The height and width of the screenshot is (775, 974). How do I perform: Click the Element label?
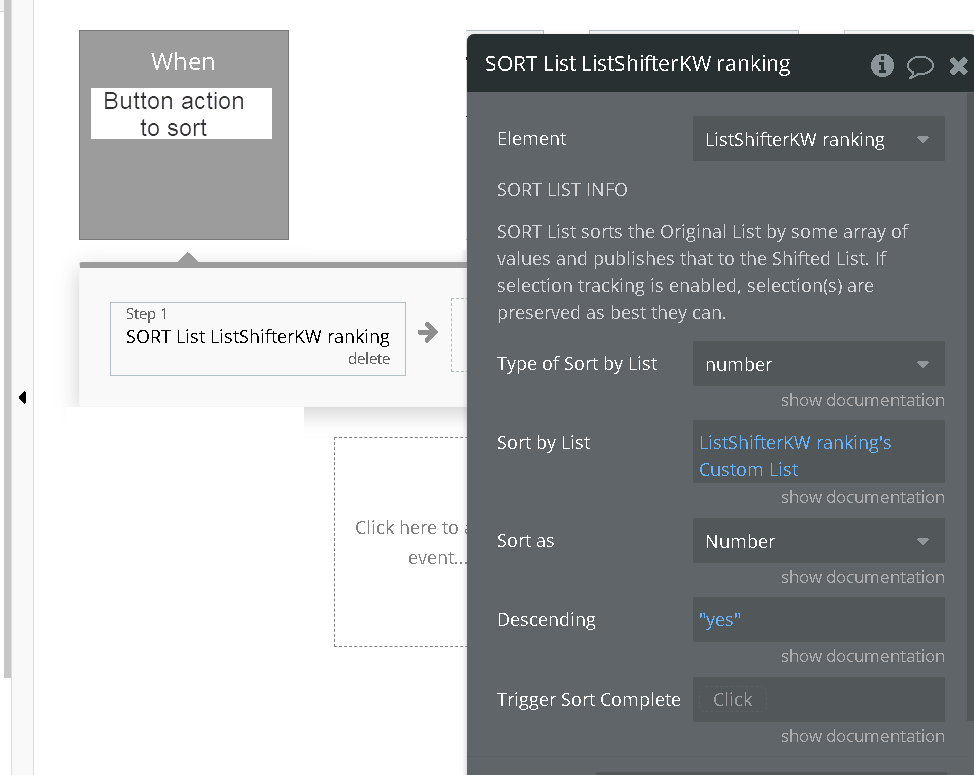531,138
